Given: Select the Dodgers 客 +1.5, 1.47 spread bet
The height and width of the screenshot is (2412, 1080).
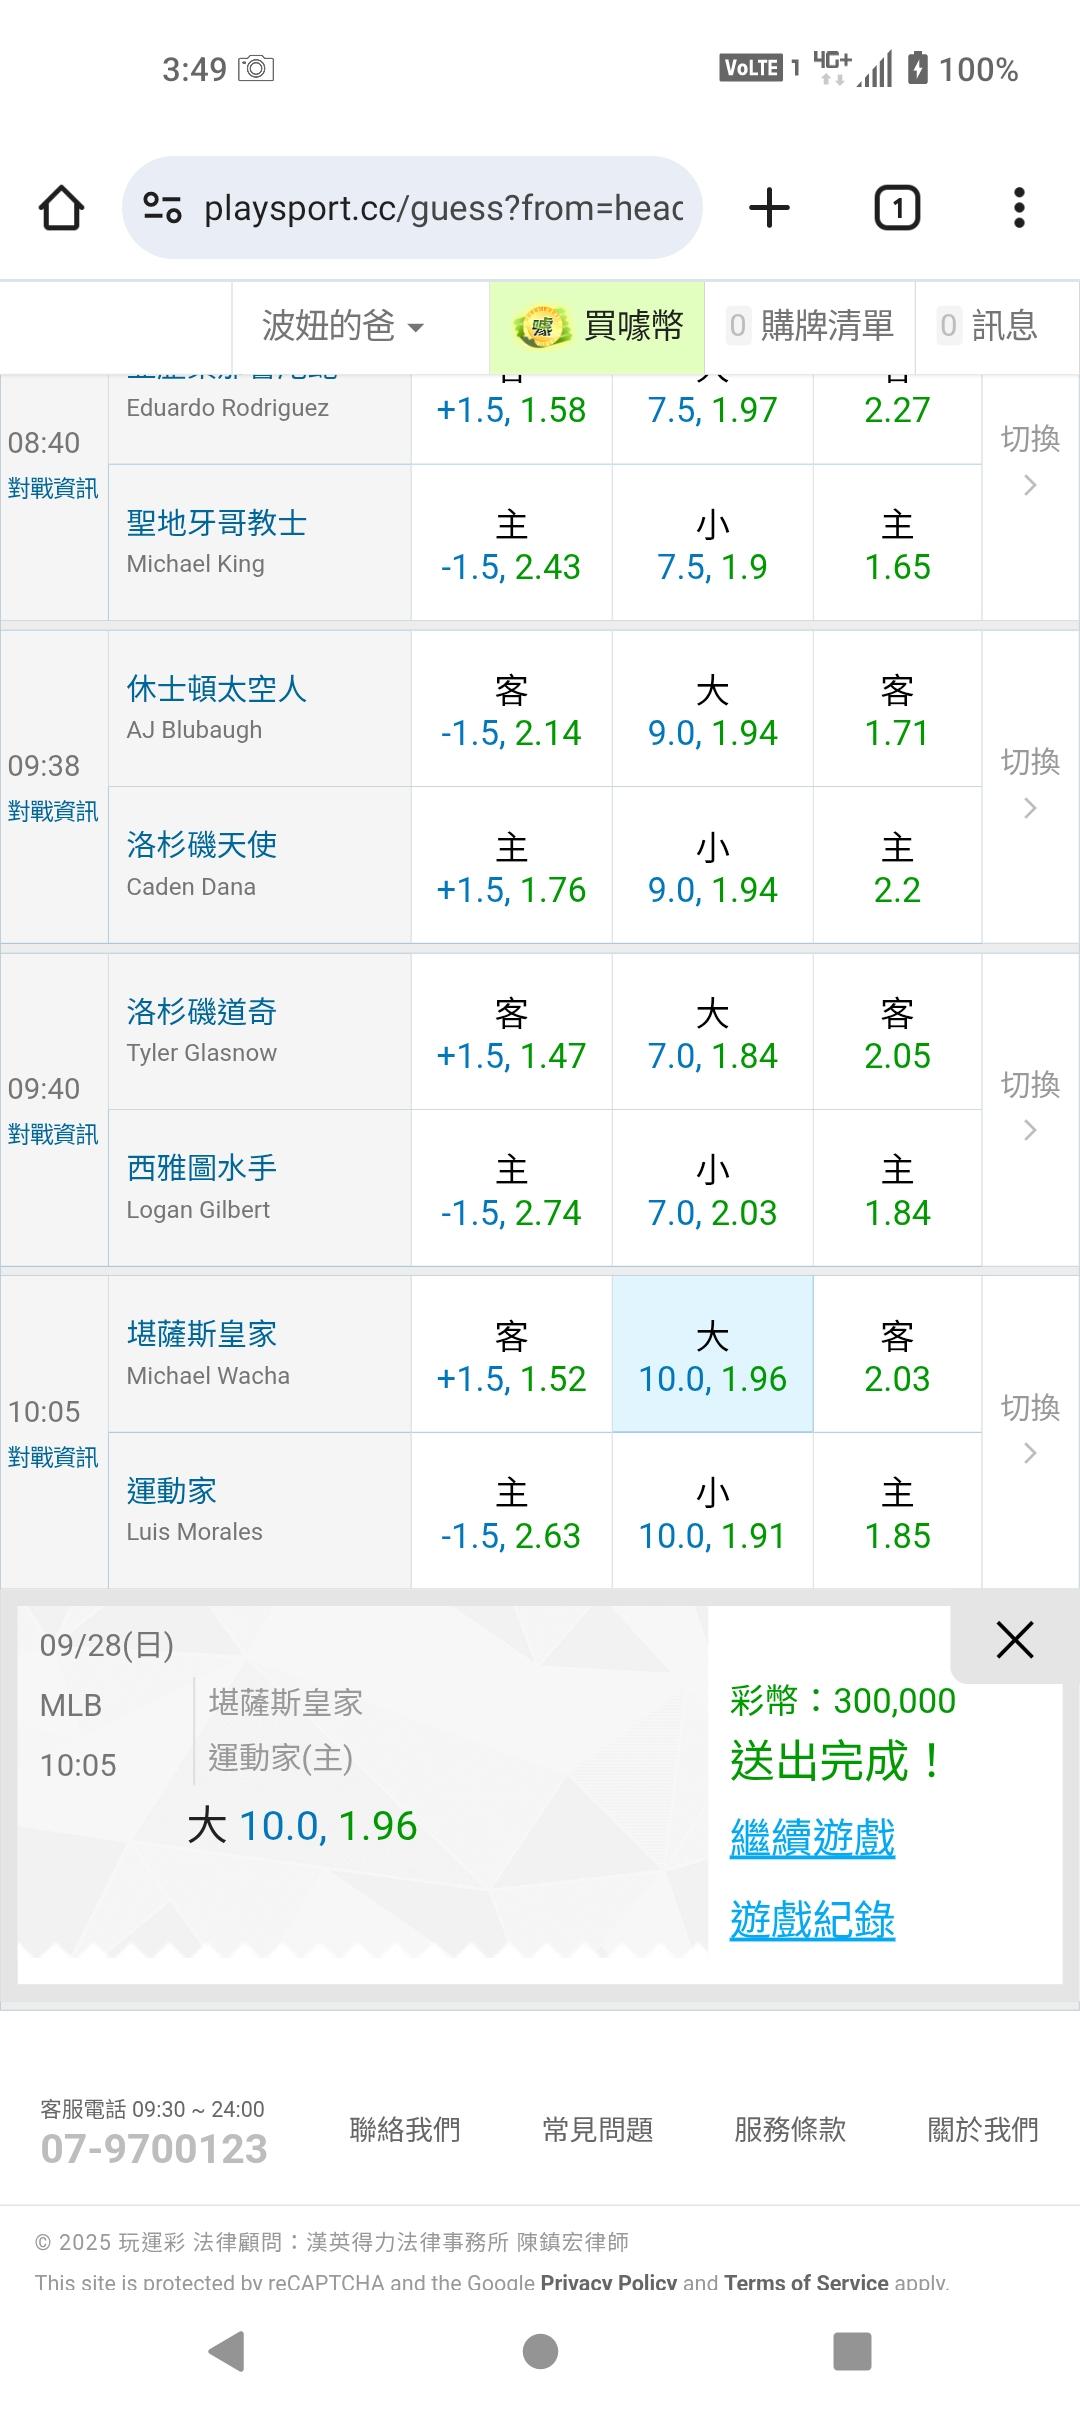Looking at the screenshot, I should (511, 1033).
